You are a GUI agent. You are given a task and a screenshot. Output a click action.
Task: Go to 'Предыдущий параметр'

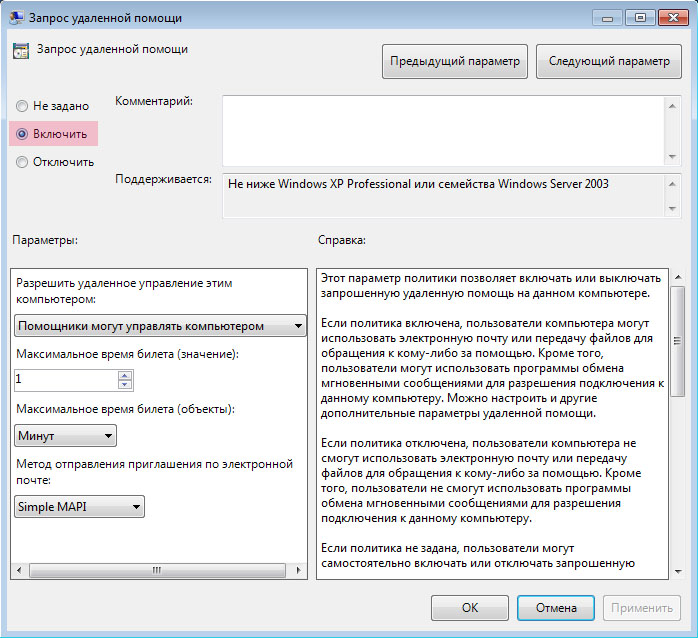455,61
